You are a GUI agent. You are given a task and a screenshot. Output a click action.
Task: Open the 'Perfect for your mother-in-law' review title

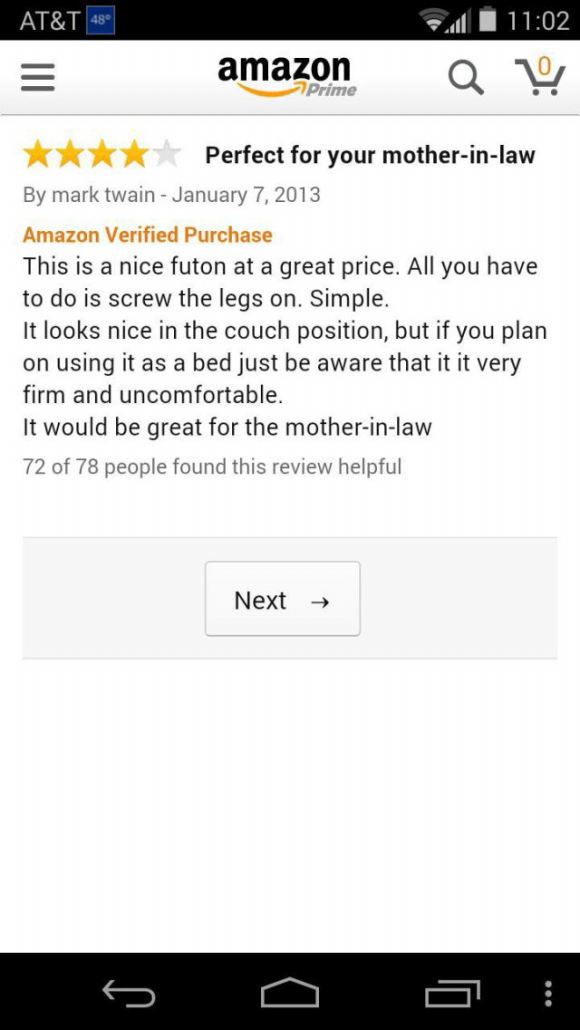pyautogui.click(x=370, y=156)
